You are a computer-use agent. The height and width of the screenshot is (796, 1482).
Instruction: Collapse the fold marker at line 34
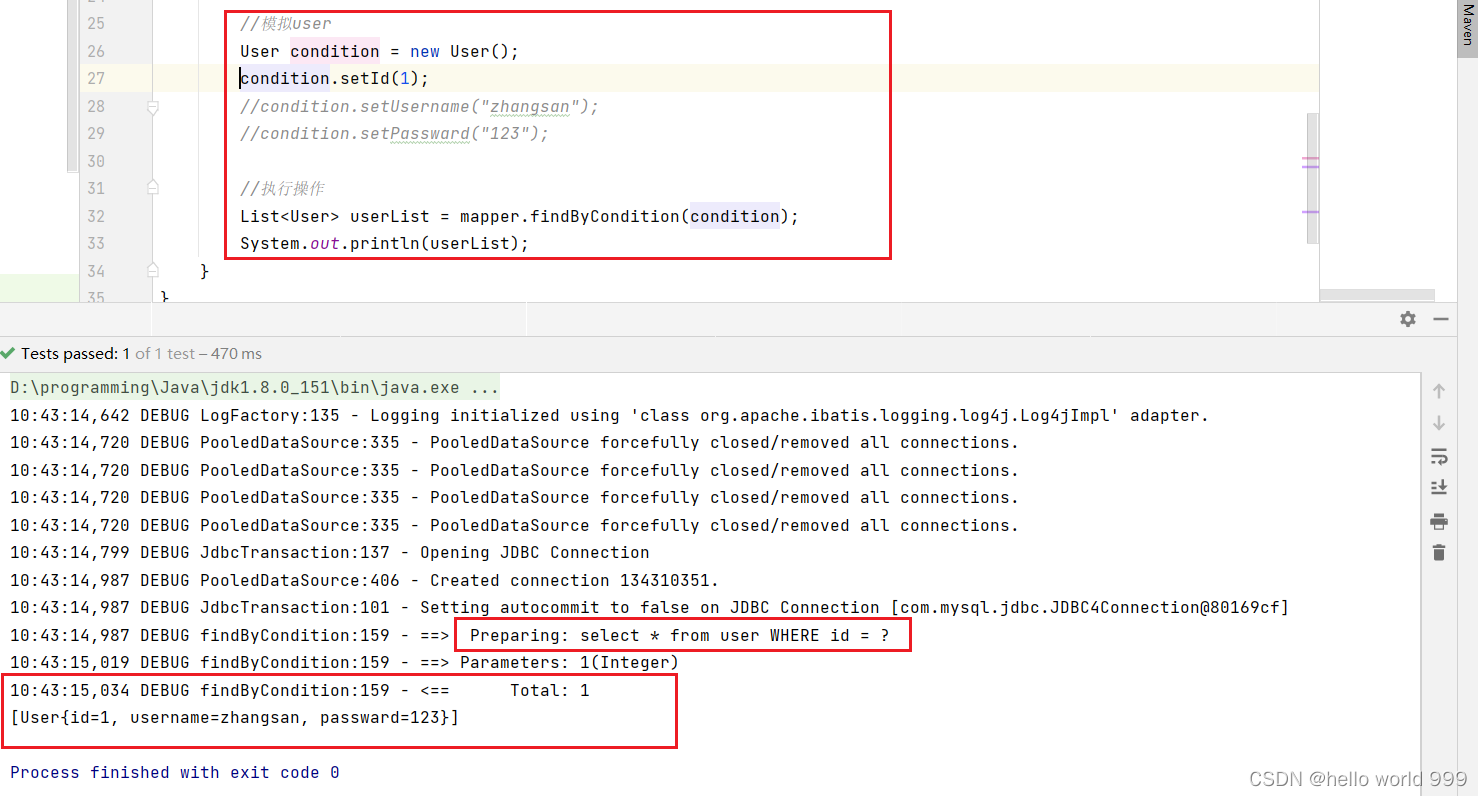(x=153, y=270)
